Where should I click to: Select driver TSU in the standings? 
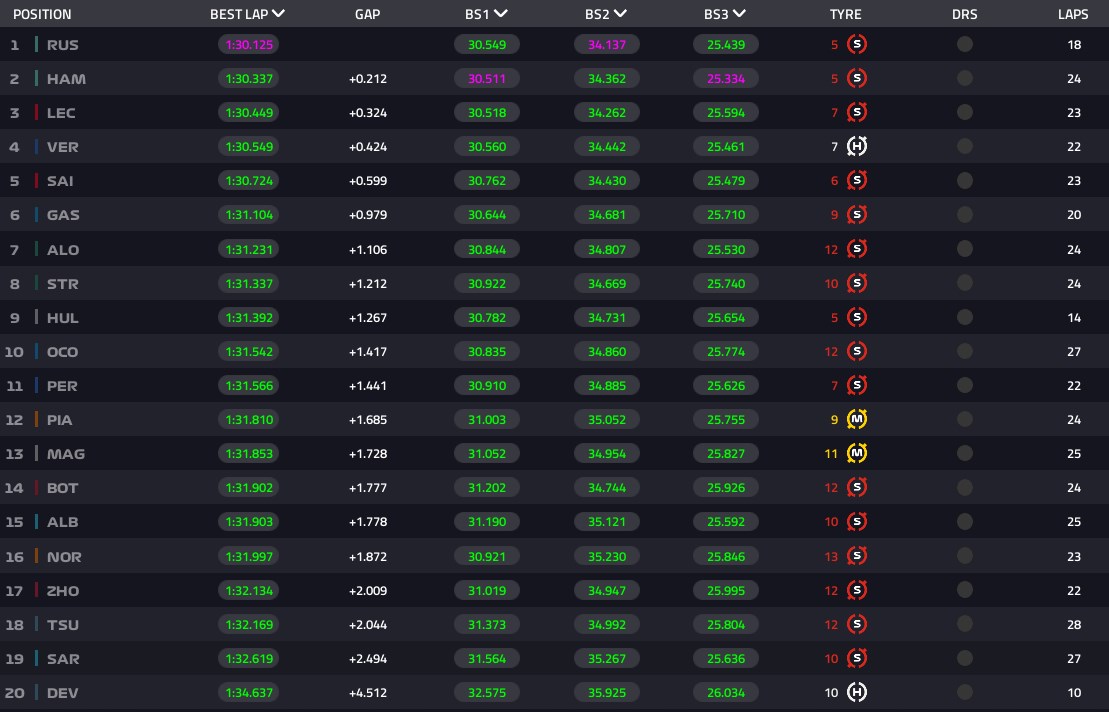point(63,625)
